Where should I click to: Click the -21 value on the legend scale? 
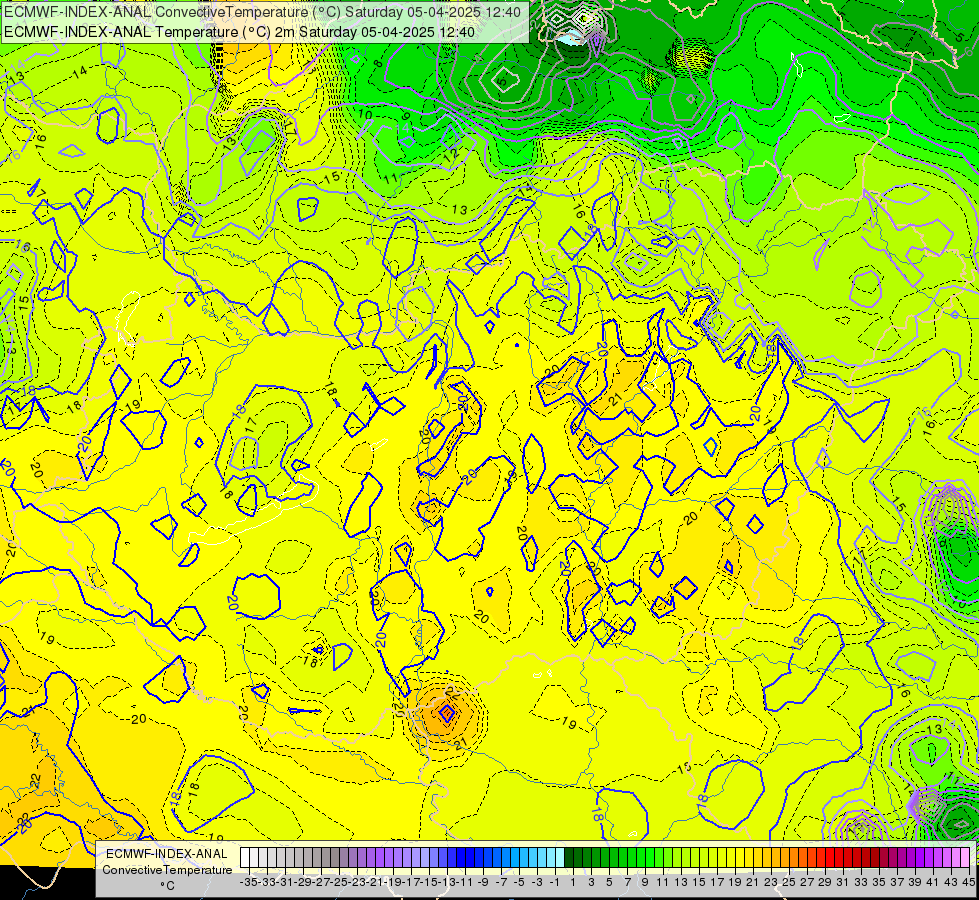click(375, 882)
